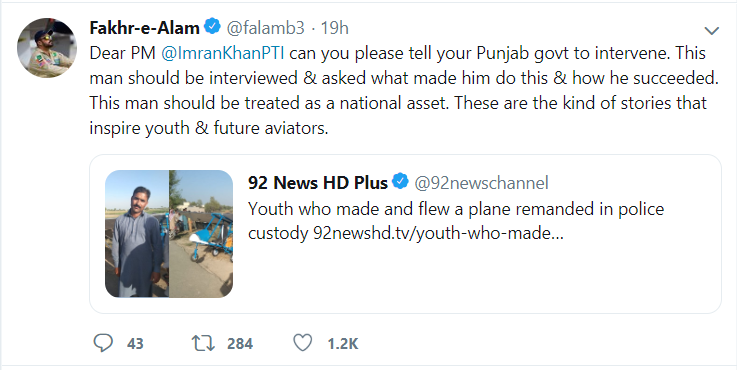Click the main tweet body text
Image resolution: width=737 pixels, height=370 pixels.
[404, 90]
